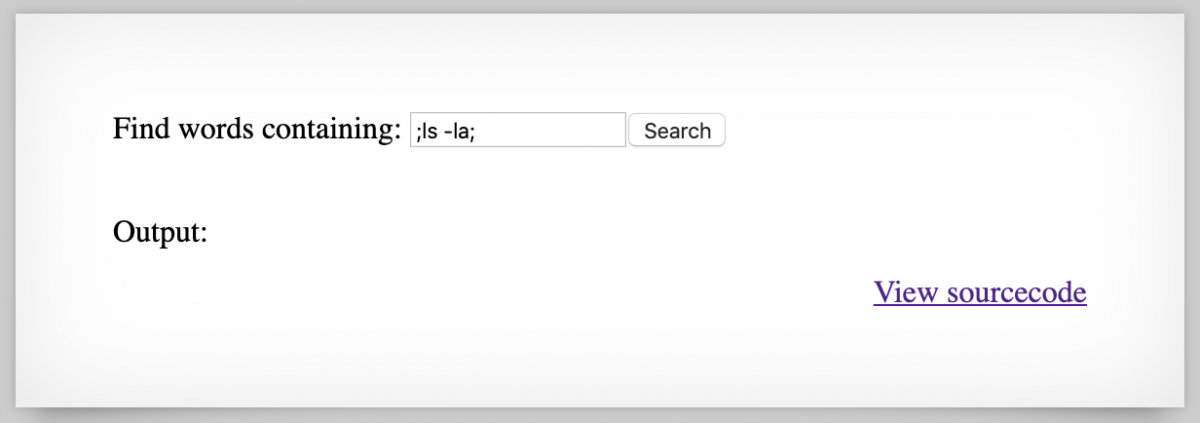Viewport: 1200px width, 423px height.
Task: Click the Search button
Action: pyautogui.click(x=677, y=131)
